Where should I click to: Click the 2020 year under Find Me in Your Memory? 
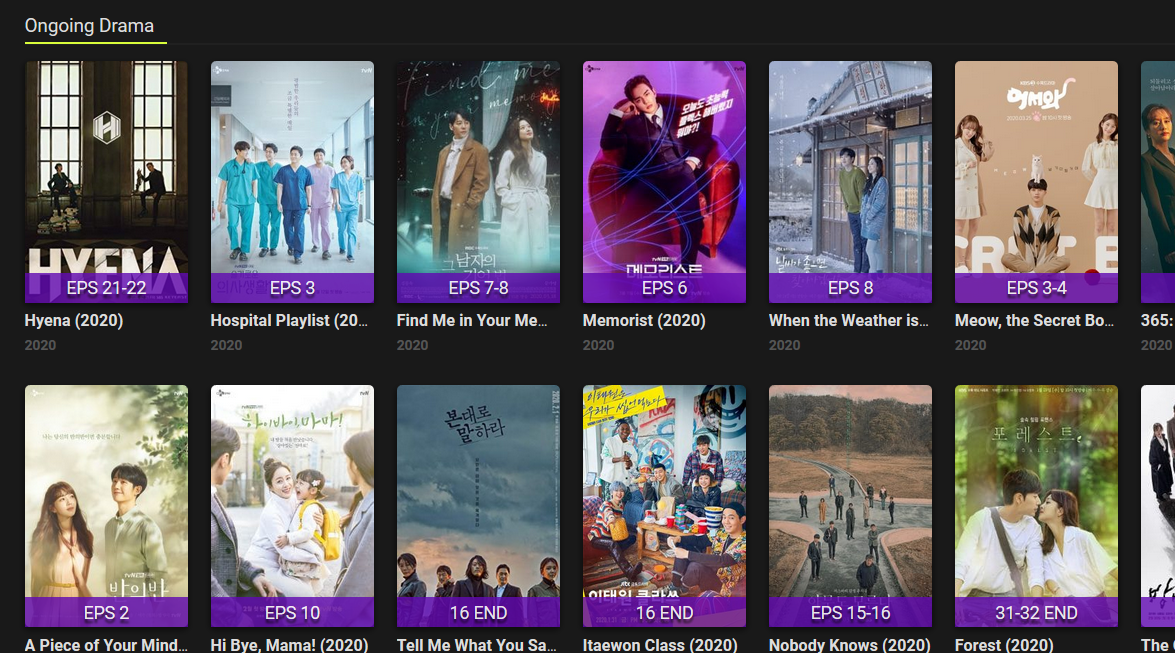click(x=412, y=345)
